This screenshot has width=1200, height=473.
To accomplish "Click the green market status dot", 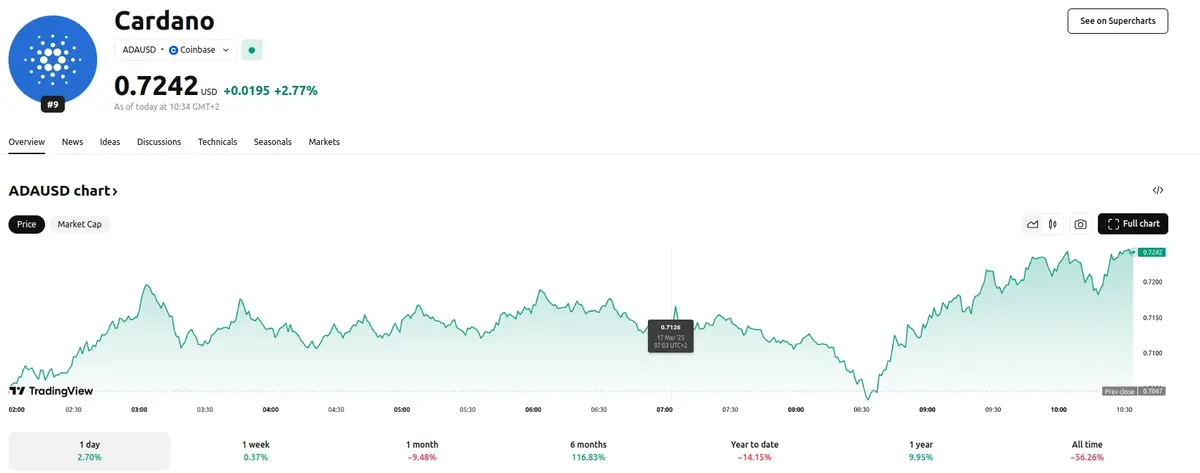I will 252,49.
